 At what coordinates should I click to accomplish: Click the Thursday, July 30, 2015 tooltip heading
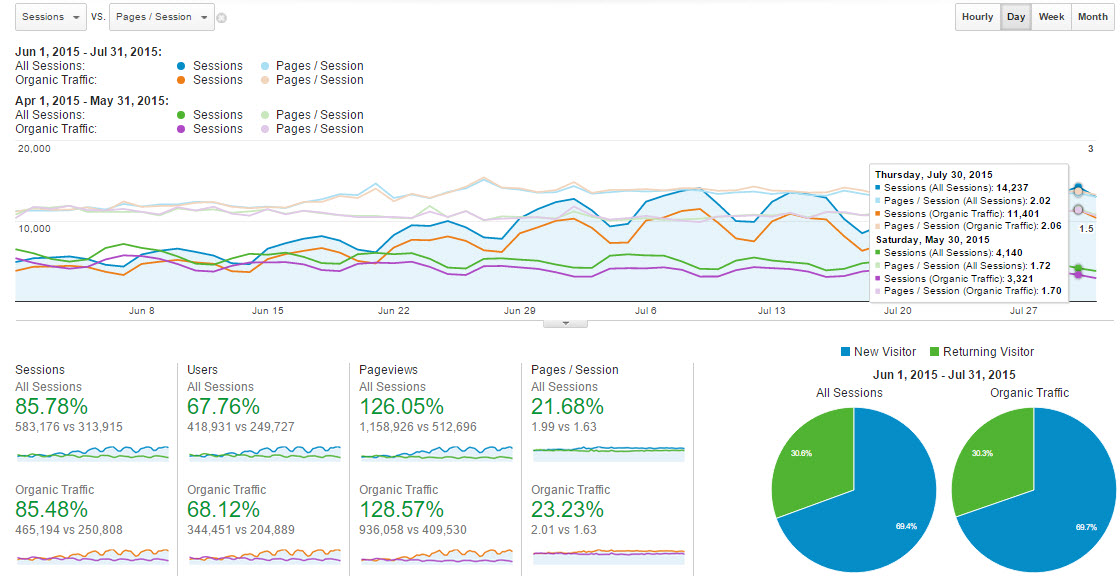click(x=934, y=174)
